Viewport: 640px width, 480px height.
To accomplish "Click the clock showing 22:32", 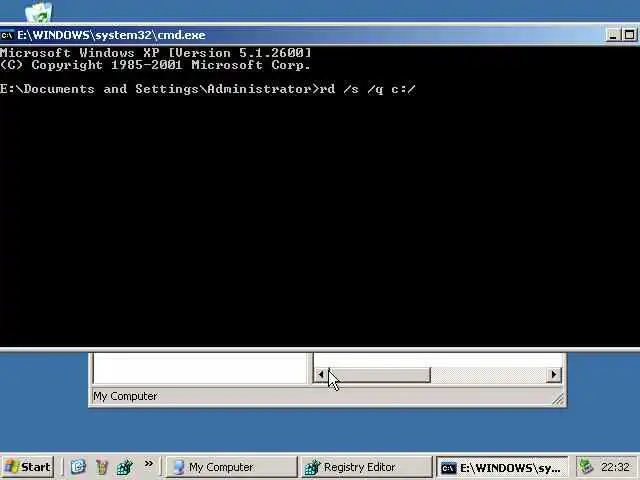I will (615, 467).
